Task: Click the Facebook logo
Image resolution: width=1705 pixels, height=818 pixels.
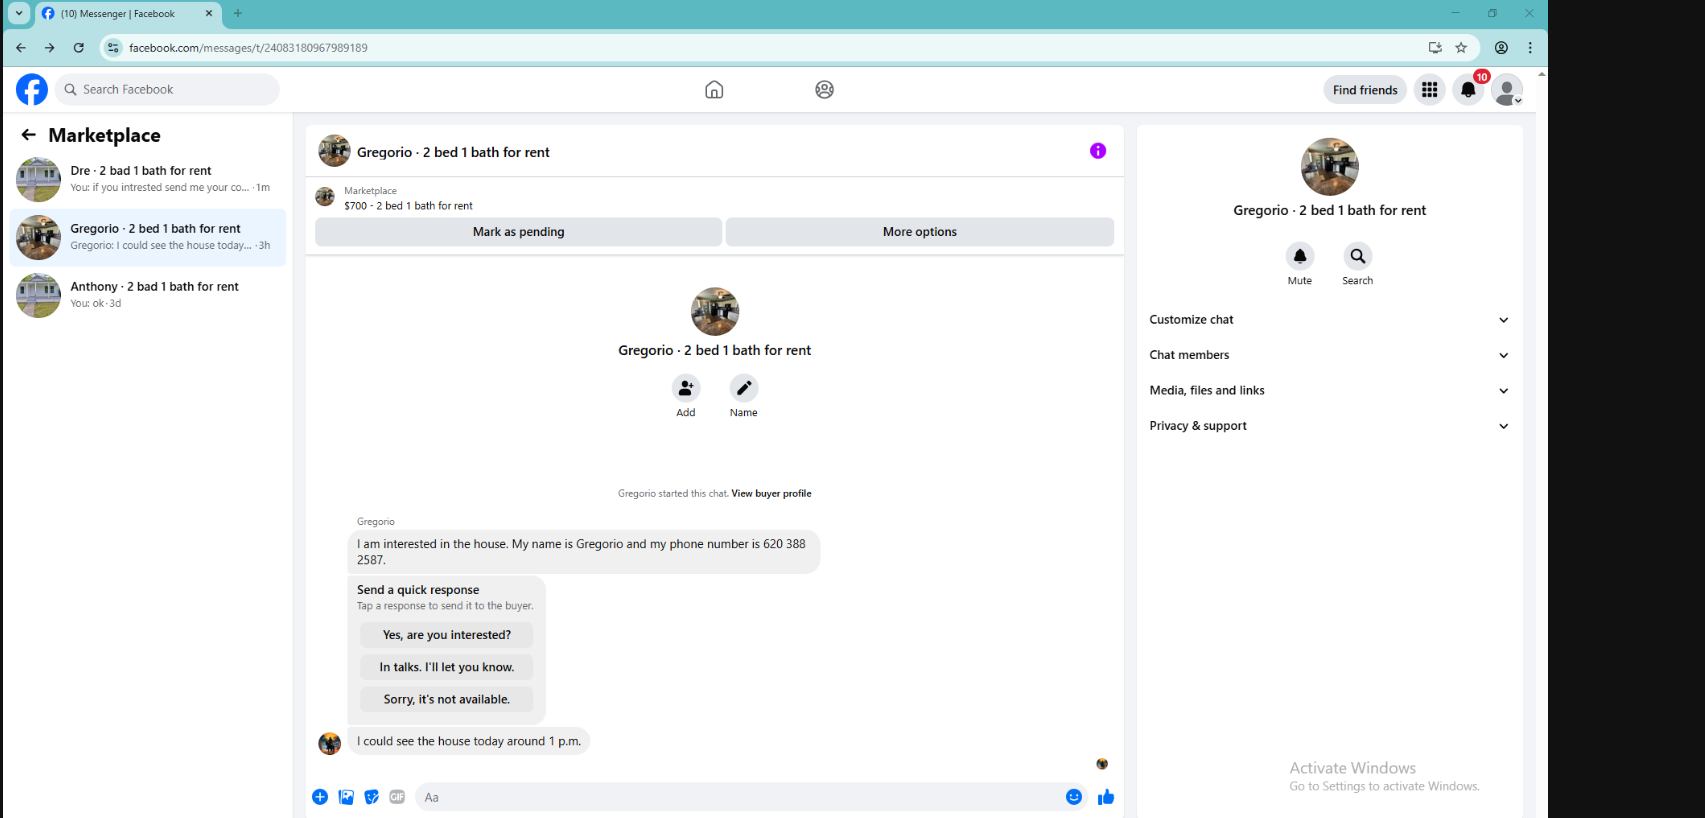Action: [x=32, y=90]
